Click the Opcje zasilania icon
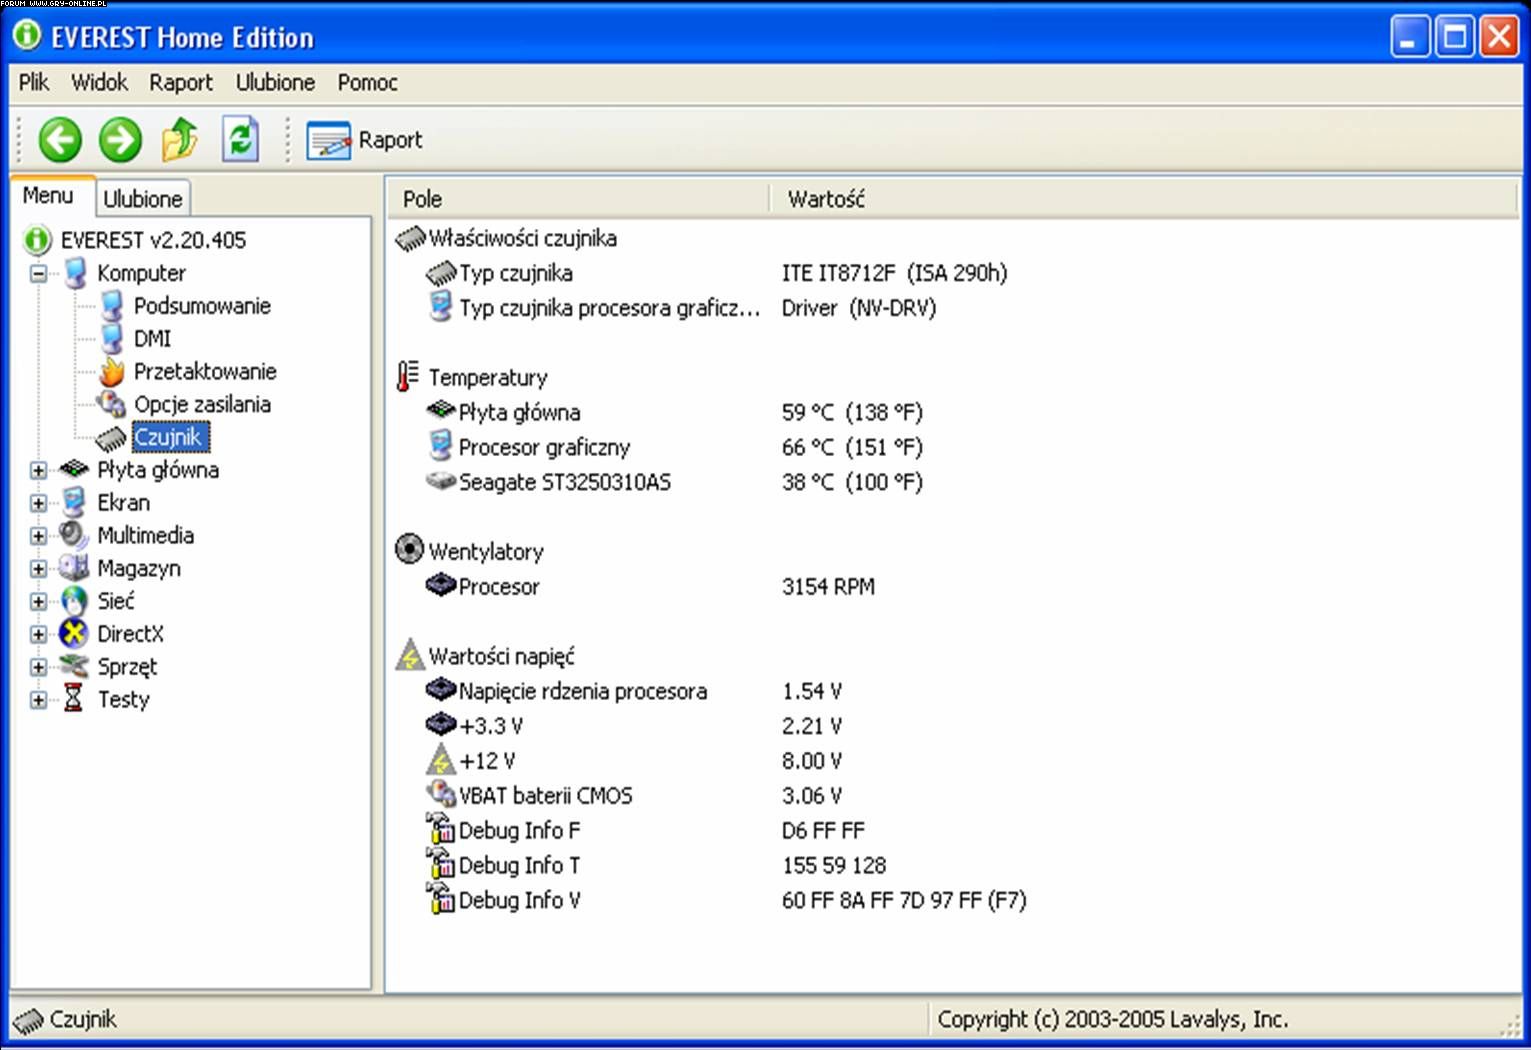 111,404
